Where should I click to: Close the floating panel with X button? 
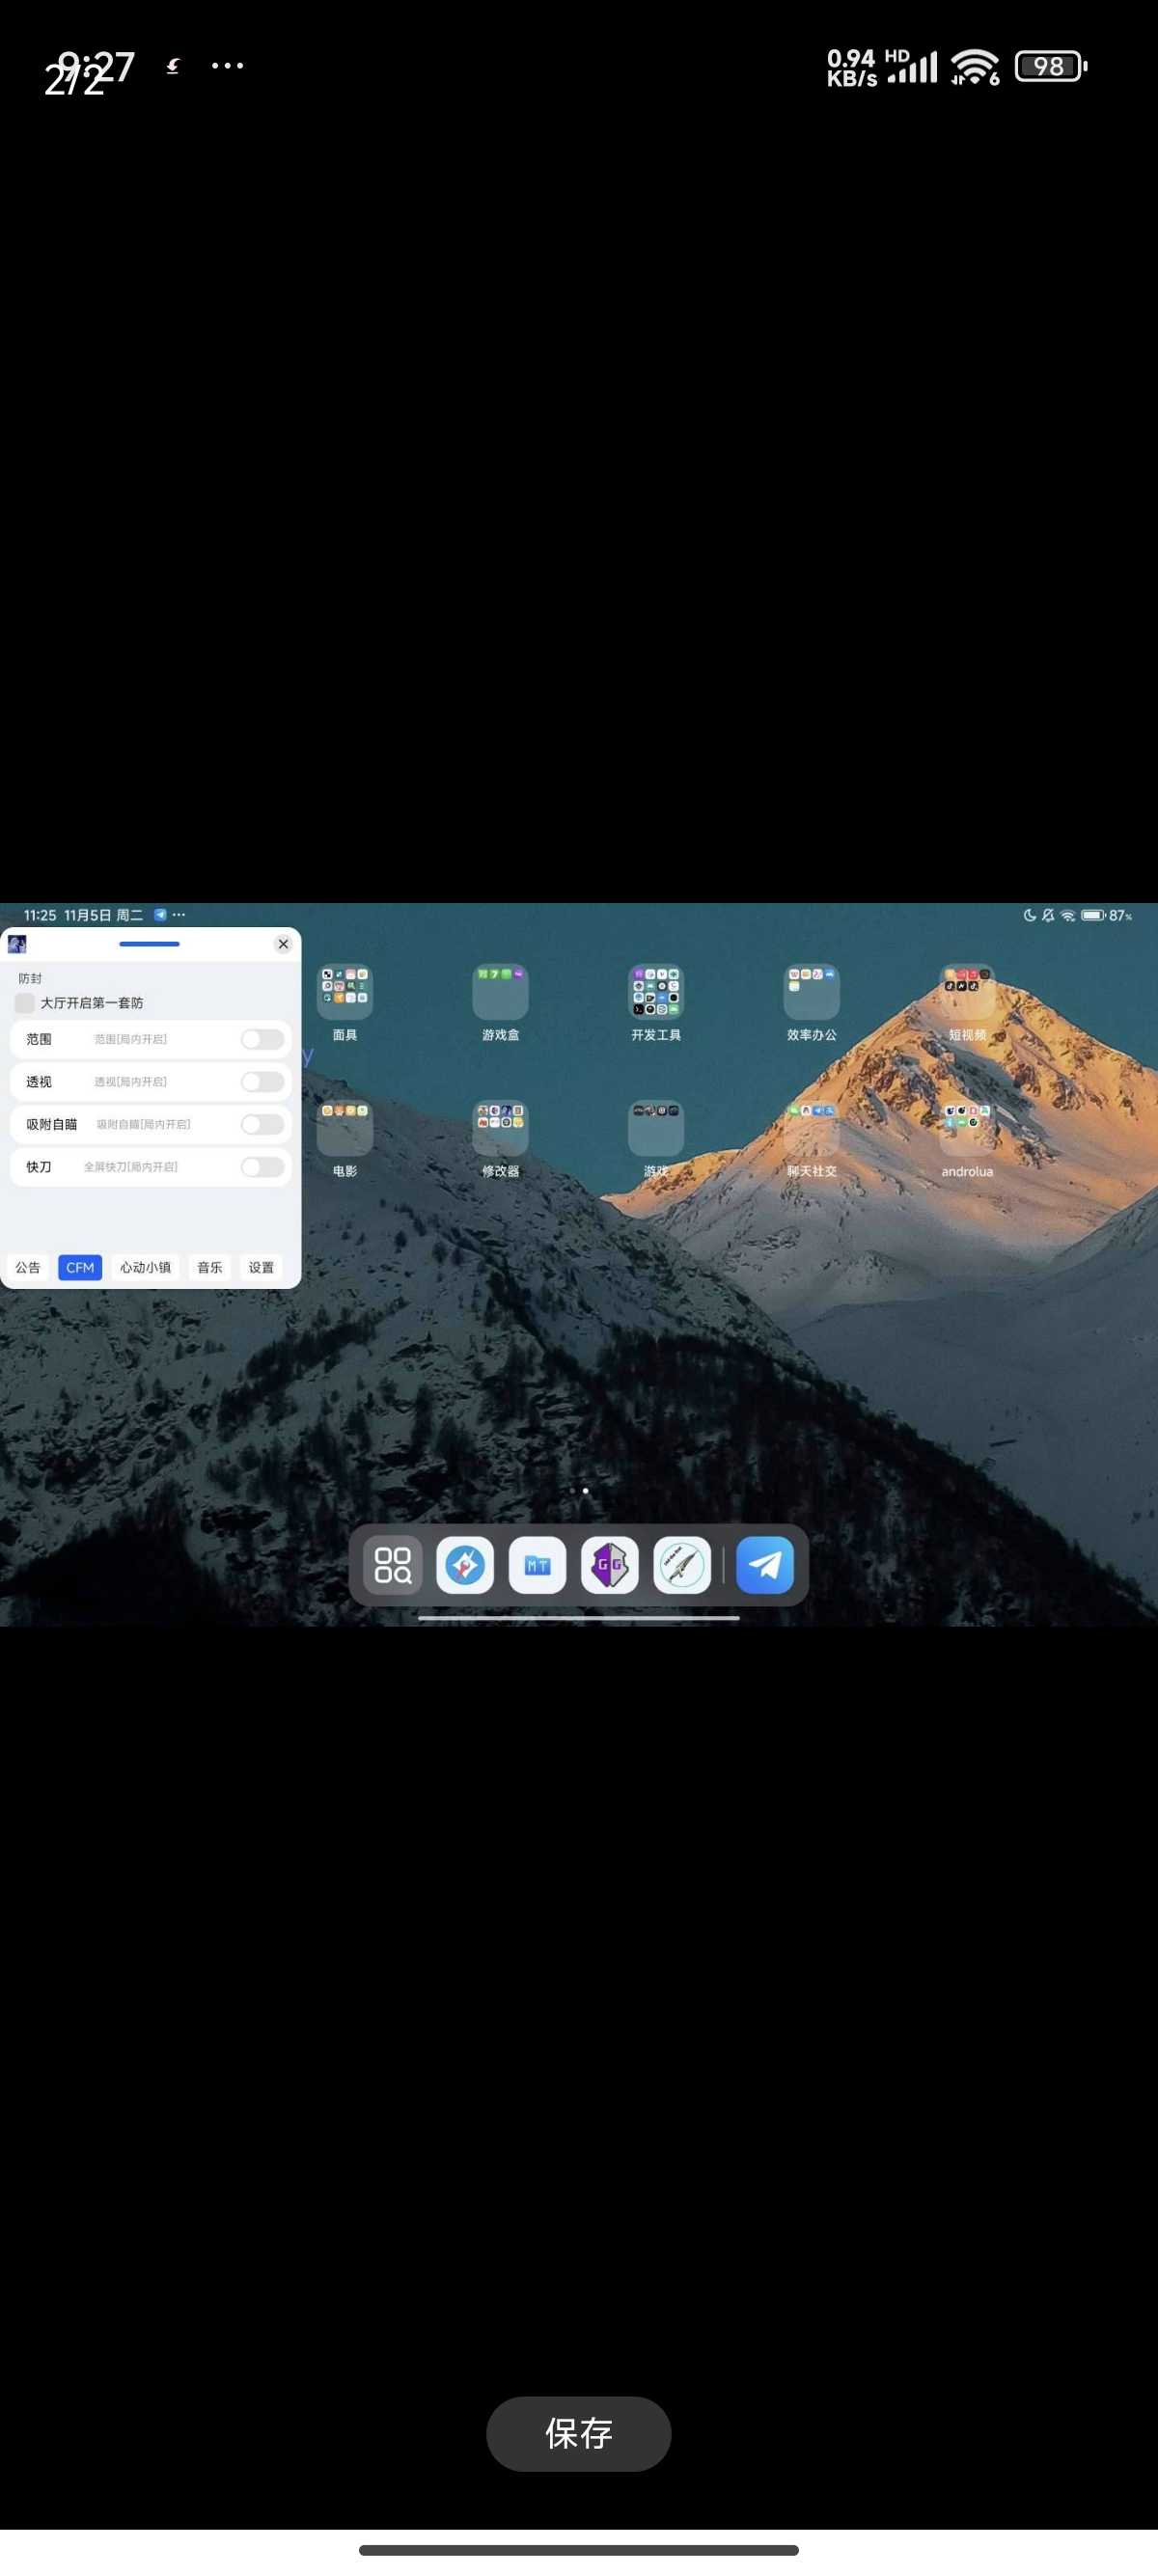pos(283,943)
